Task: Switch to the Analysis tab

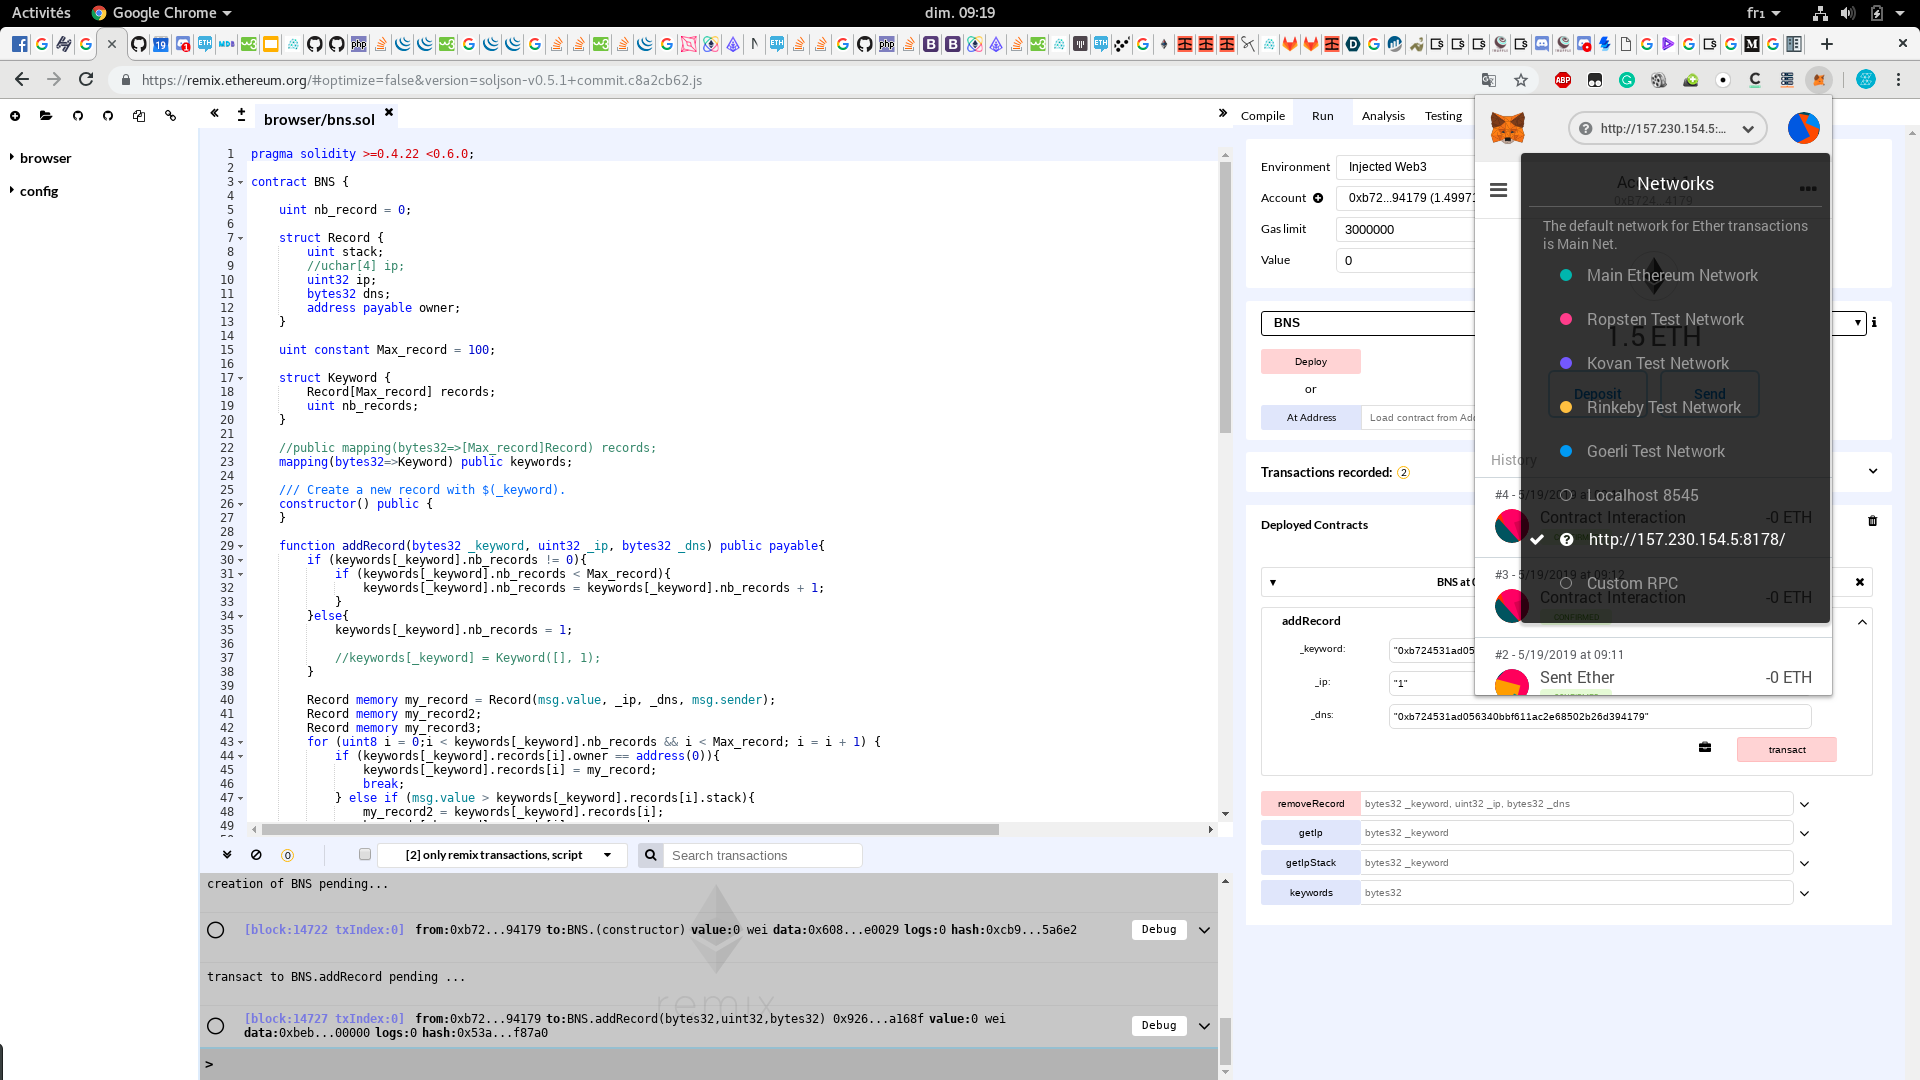Action: tap(1383, 116)
